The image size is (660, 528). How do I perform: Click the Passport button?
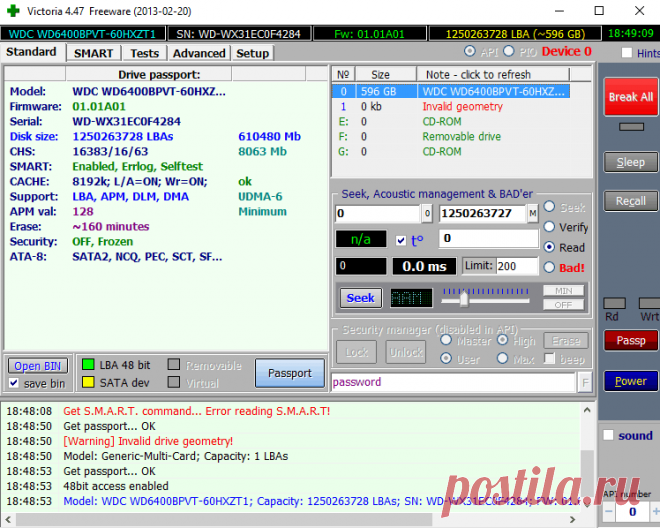[289, 373]
